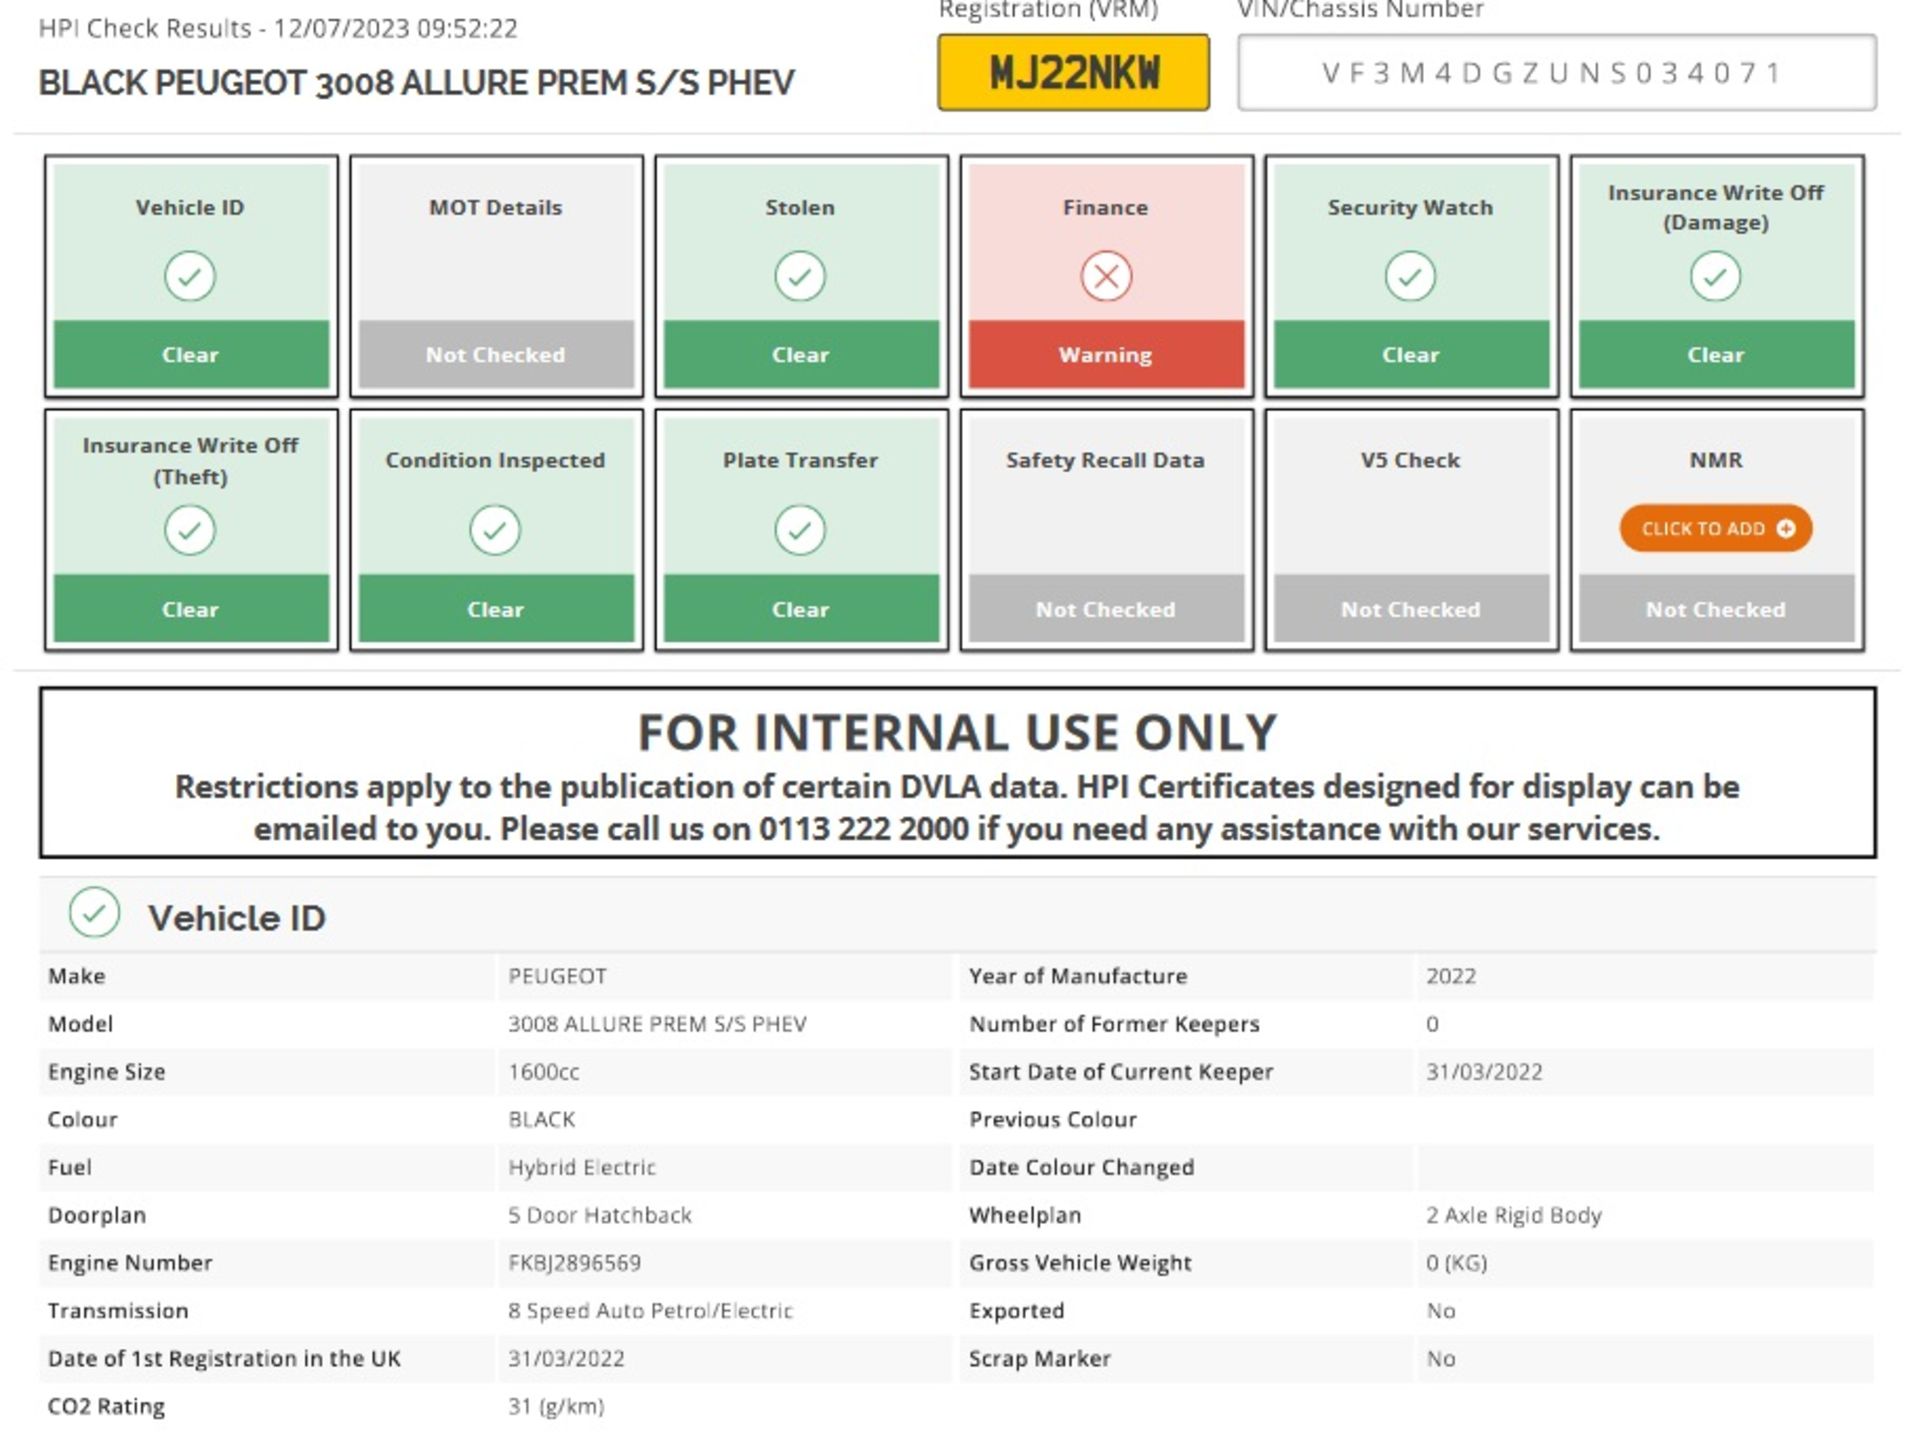This screenshot has width=1920, height=1438.
Task: Click the Vehicle ID tile checkmark icon
Action: coord(190,276)
